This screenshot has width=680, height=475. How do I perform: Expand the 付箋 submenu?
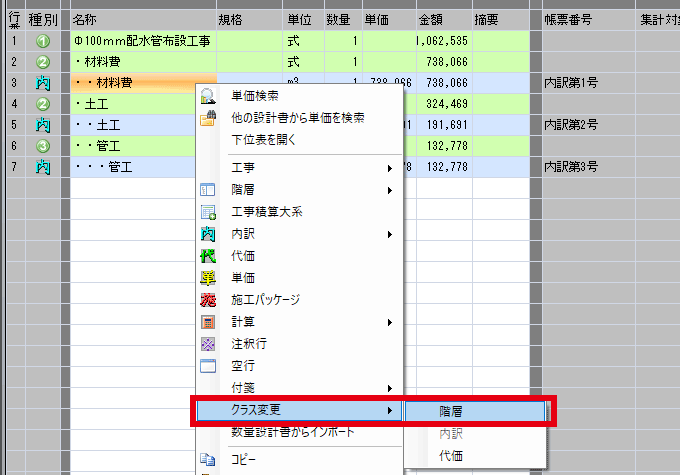(x=389, y=388)
